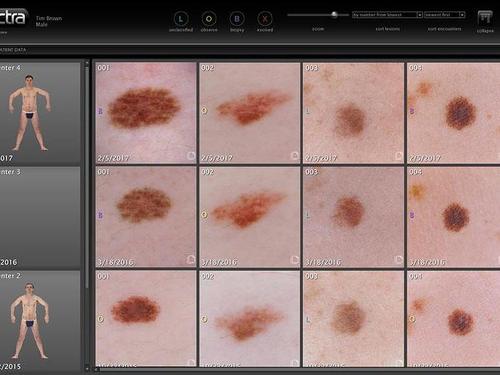Select the empty Encounter 3 panel
Image resolution: width=500 pixels, height=375 pixels.
(40, 218)
